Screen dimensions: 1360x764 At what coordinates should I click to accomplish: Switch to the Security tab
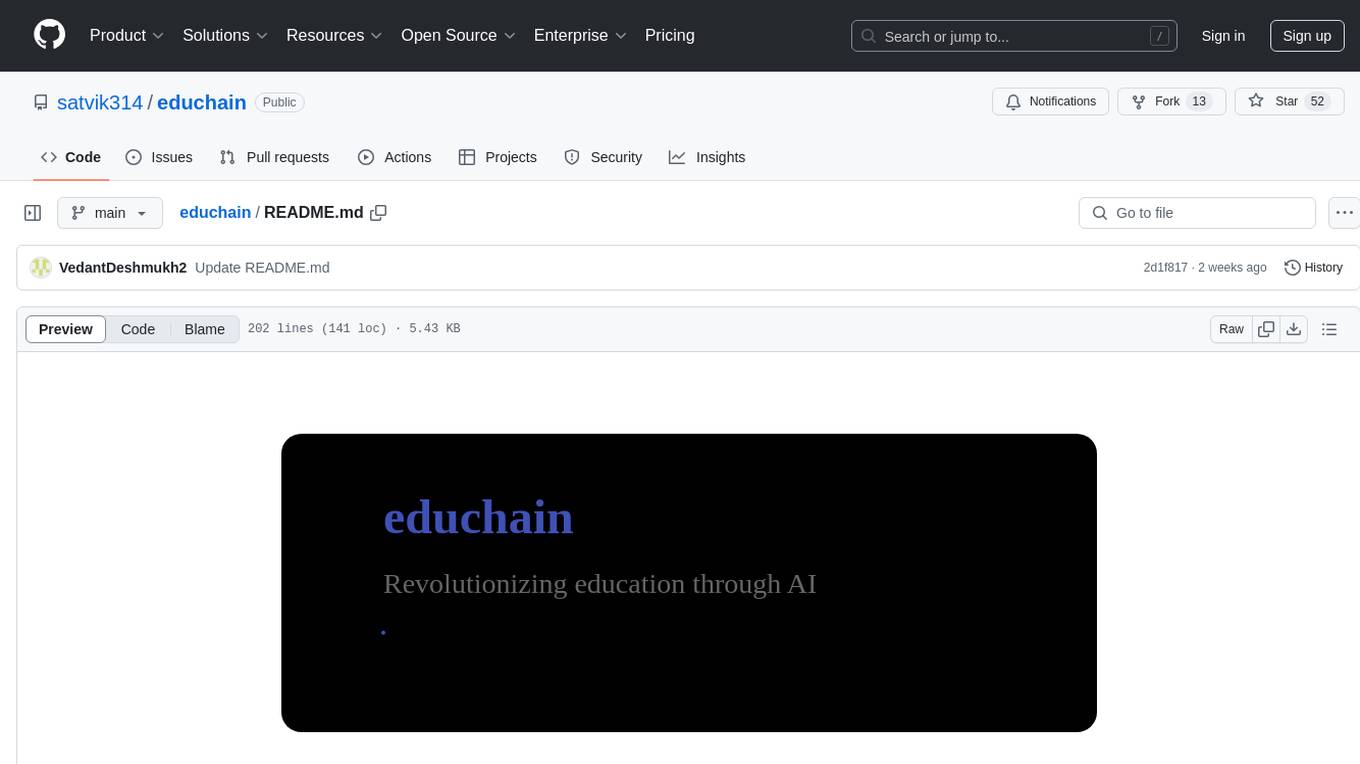click(603, 157)
